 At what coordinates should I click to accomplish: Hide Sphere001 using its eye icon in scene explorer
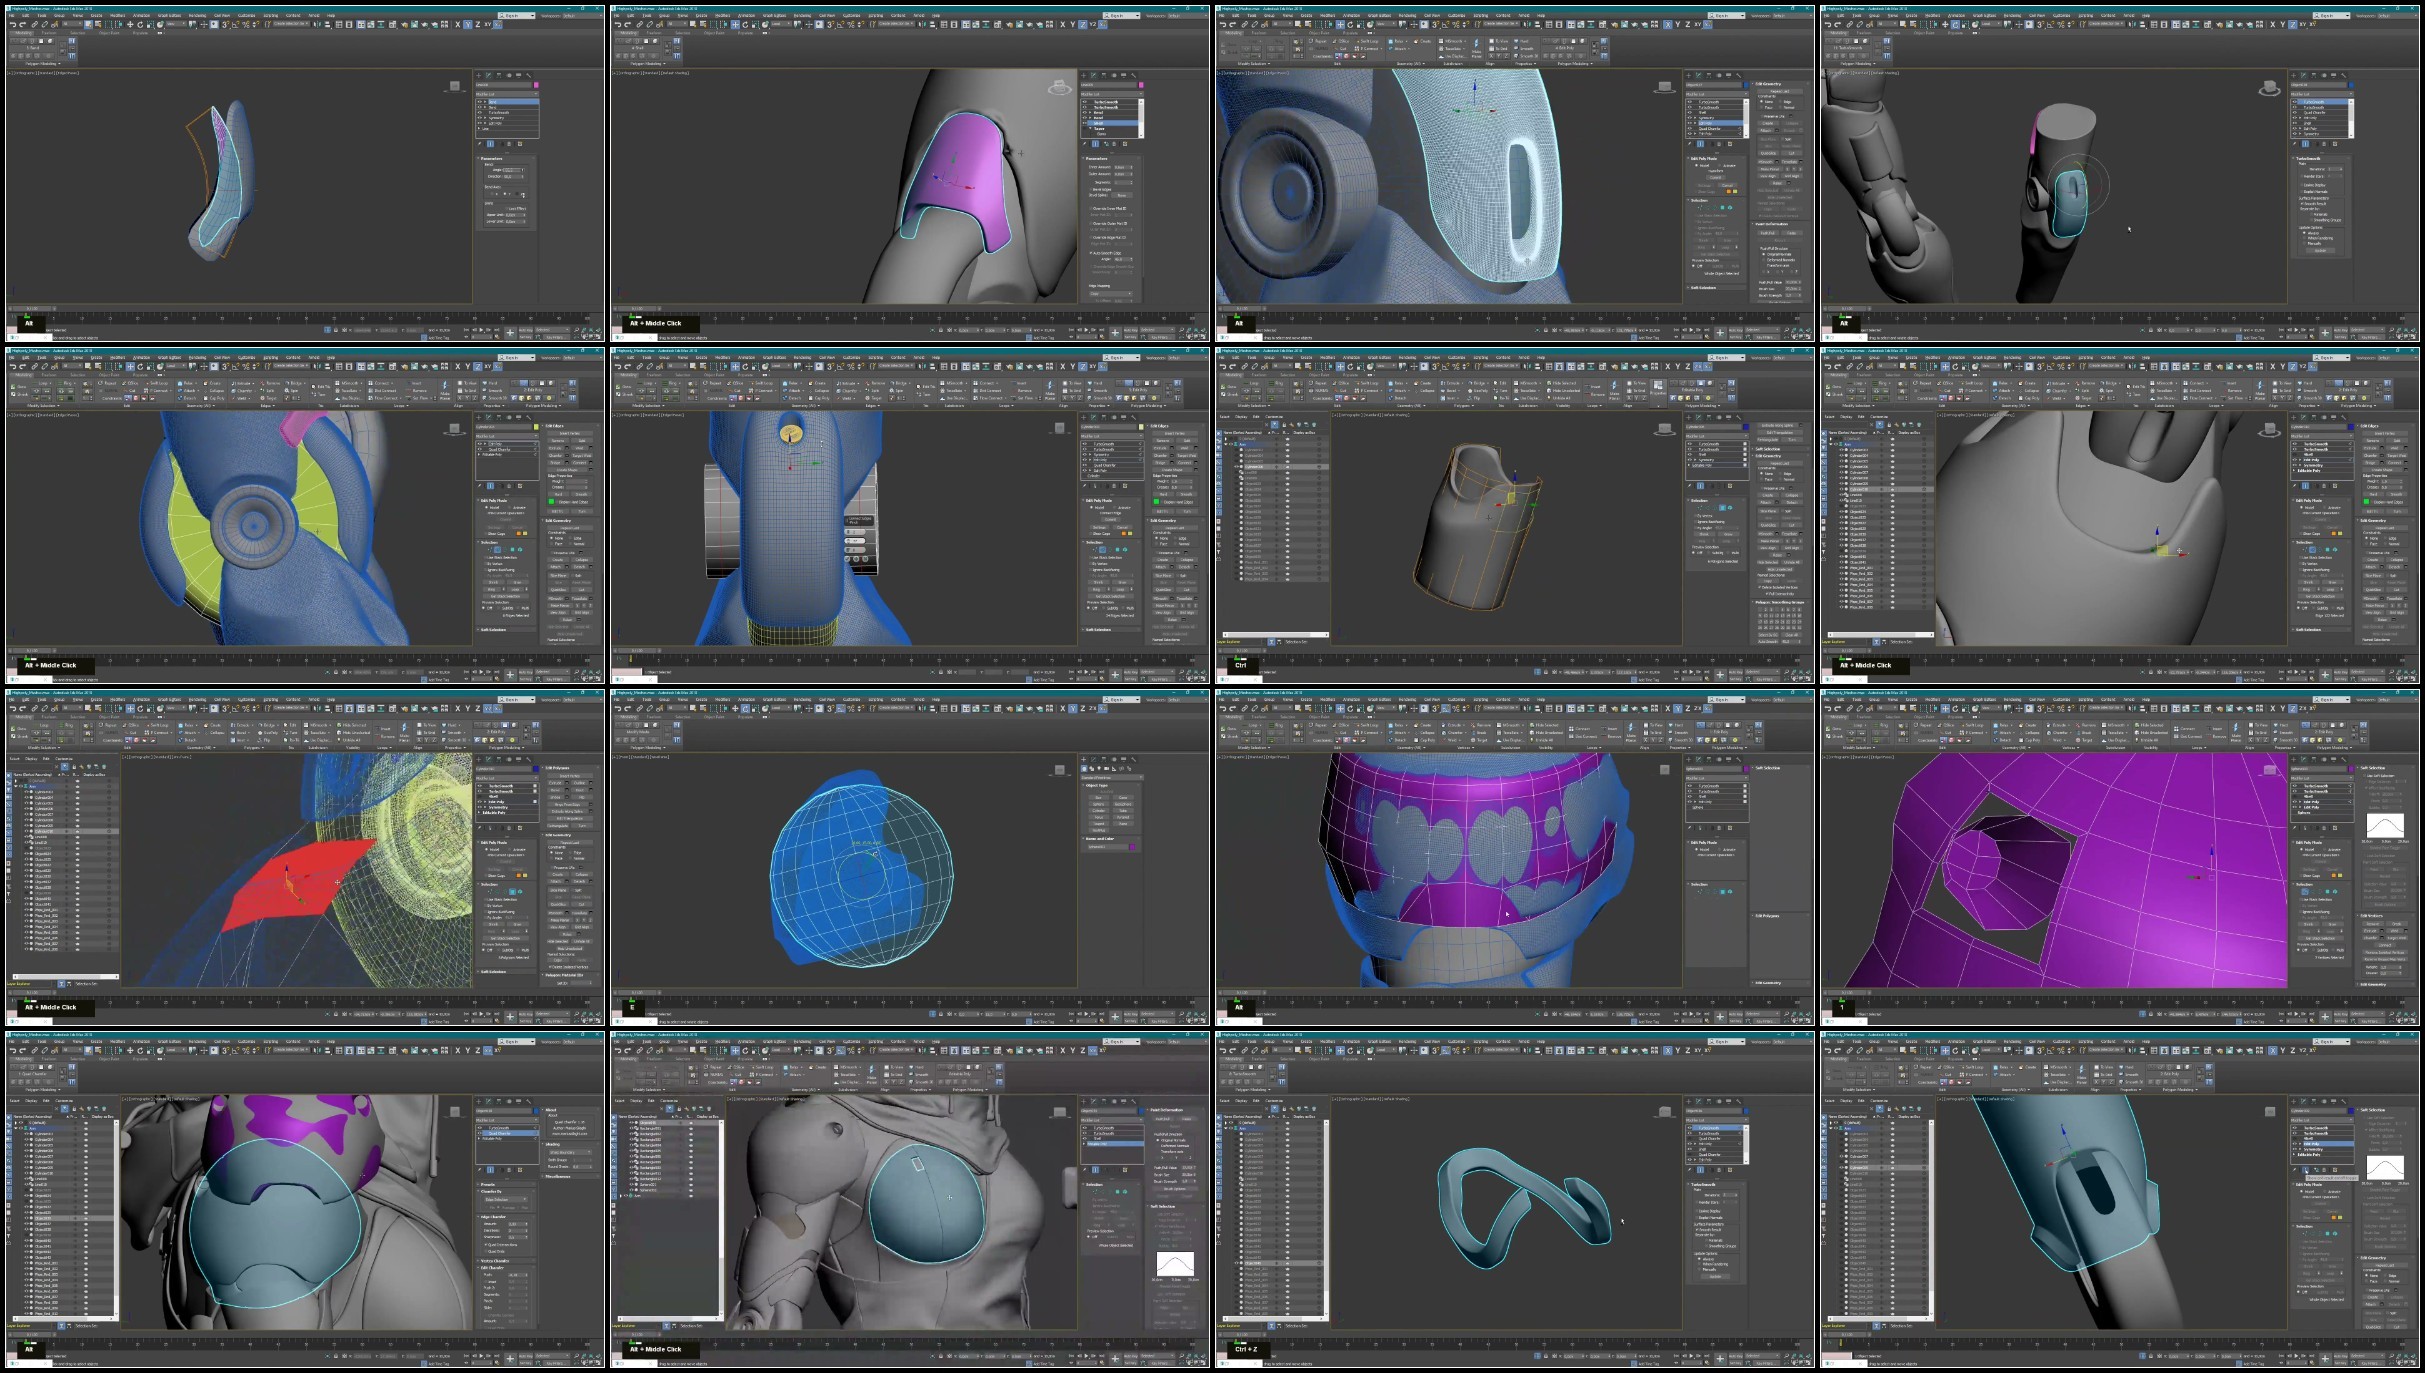coord(631,1184)
